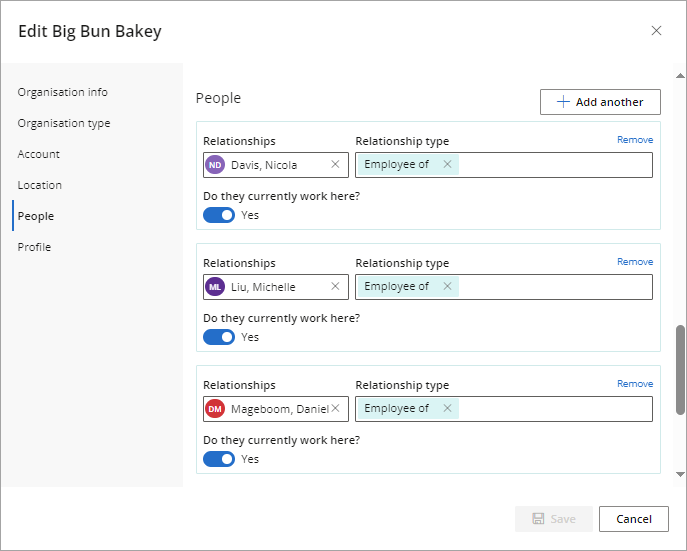
Task: Remove the Liu, Michelle relationship card
Action: coord(635,261)
